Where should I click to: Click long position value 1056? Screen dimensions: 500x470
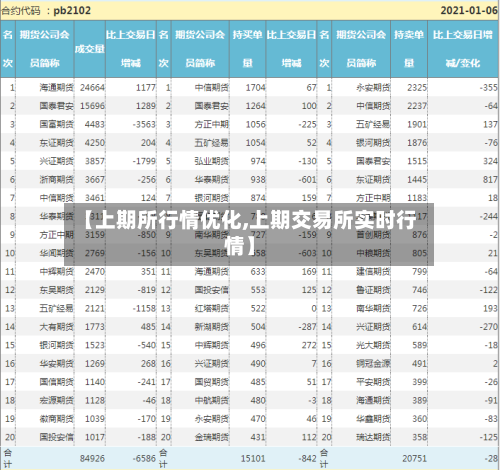pyautogui.click(x=256, y=124)
